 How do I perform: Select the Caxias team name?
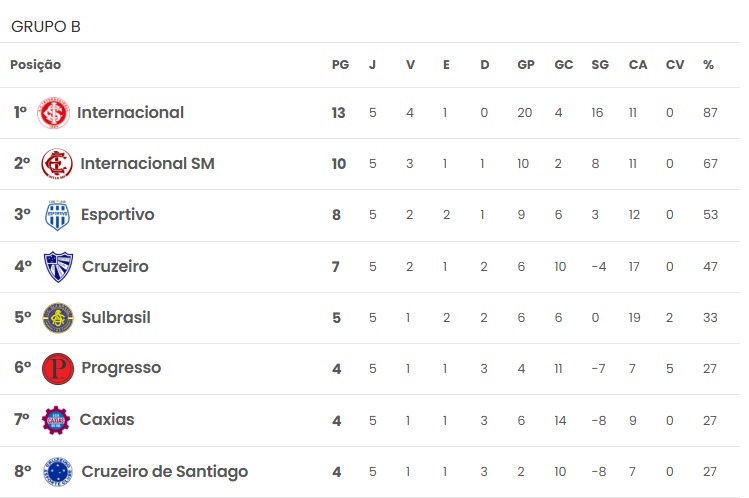pos(107,420)
